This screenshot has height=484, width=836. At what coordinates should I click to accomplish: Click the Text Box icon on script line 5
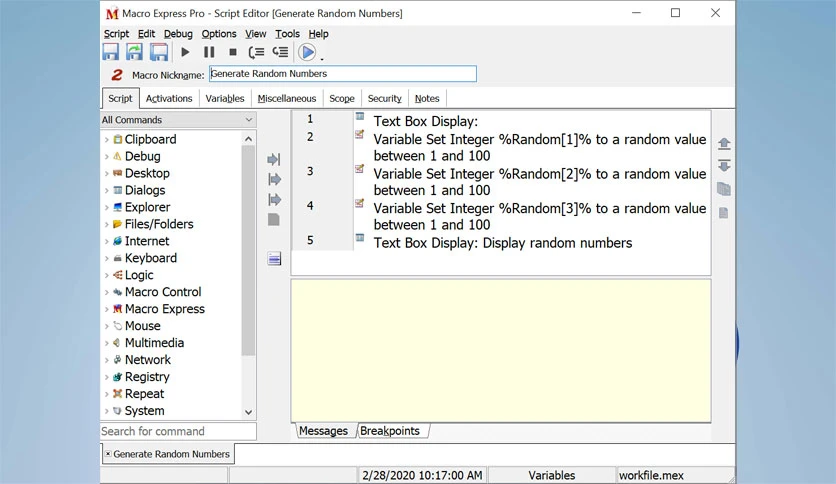pyautogui.click(x=360, y=238)
